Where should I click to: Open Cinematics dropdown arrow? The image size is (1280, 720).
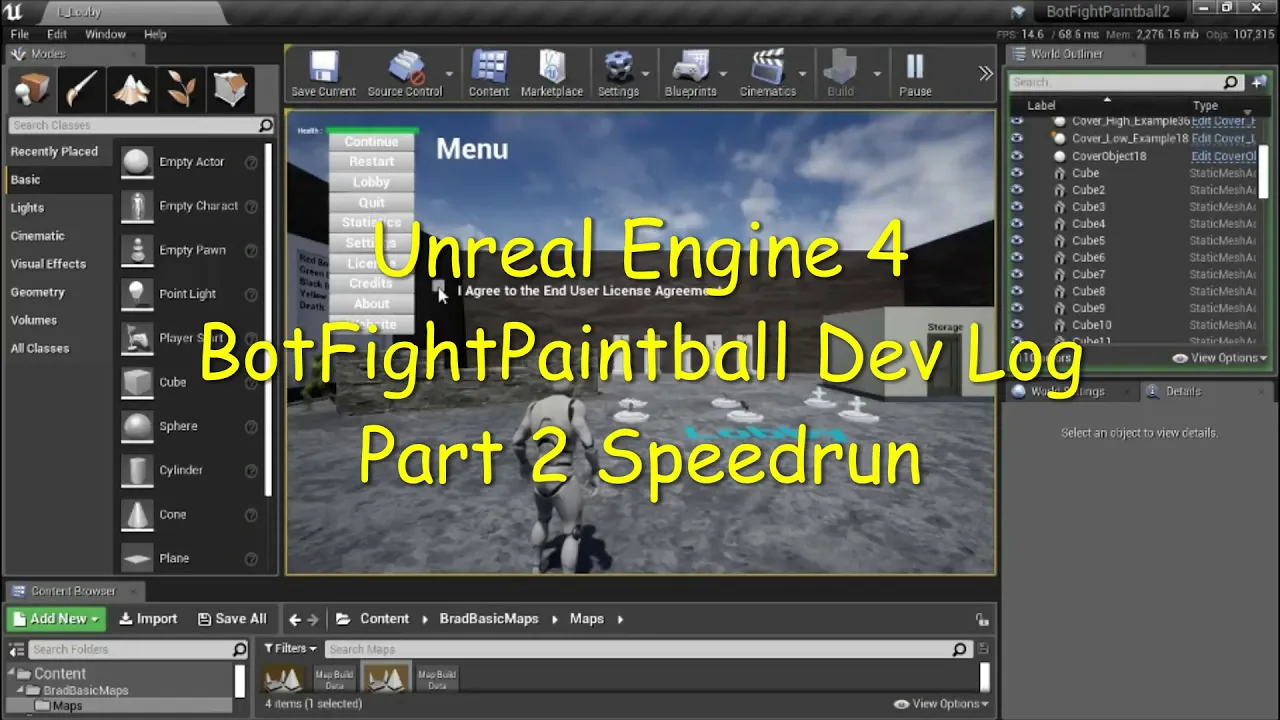coord(802,74)
